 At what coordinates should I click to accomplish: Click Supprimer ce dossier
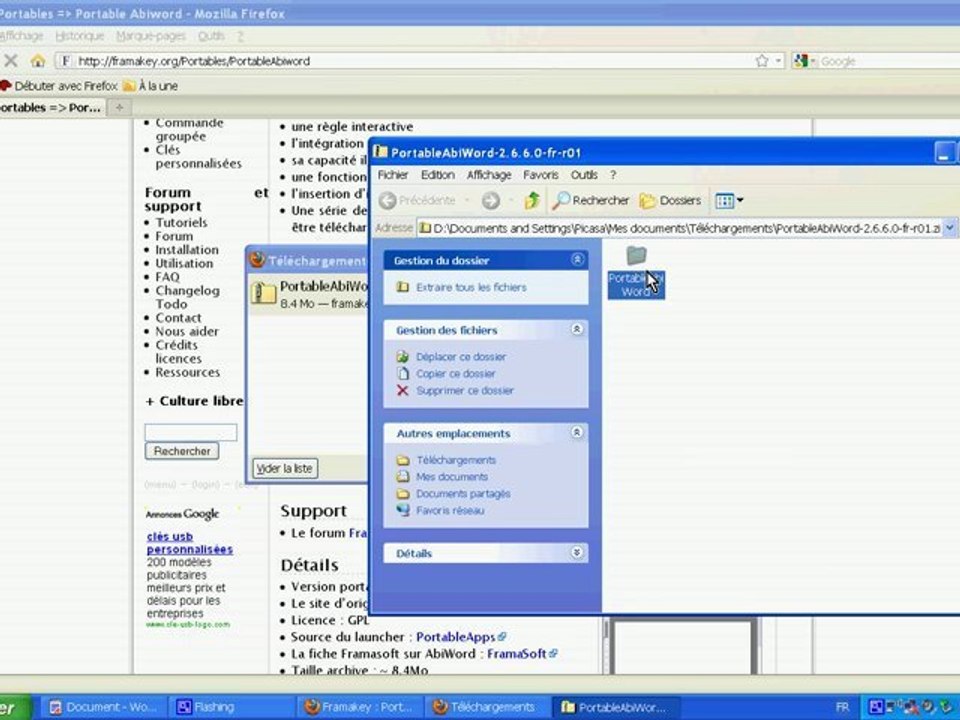click(x=465, y=391)
